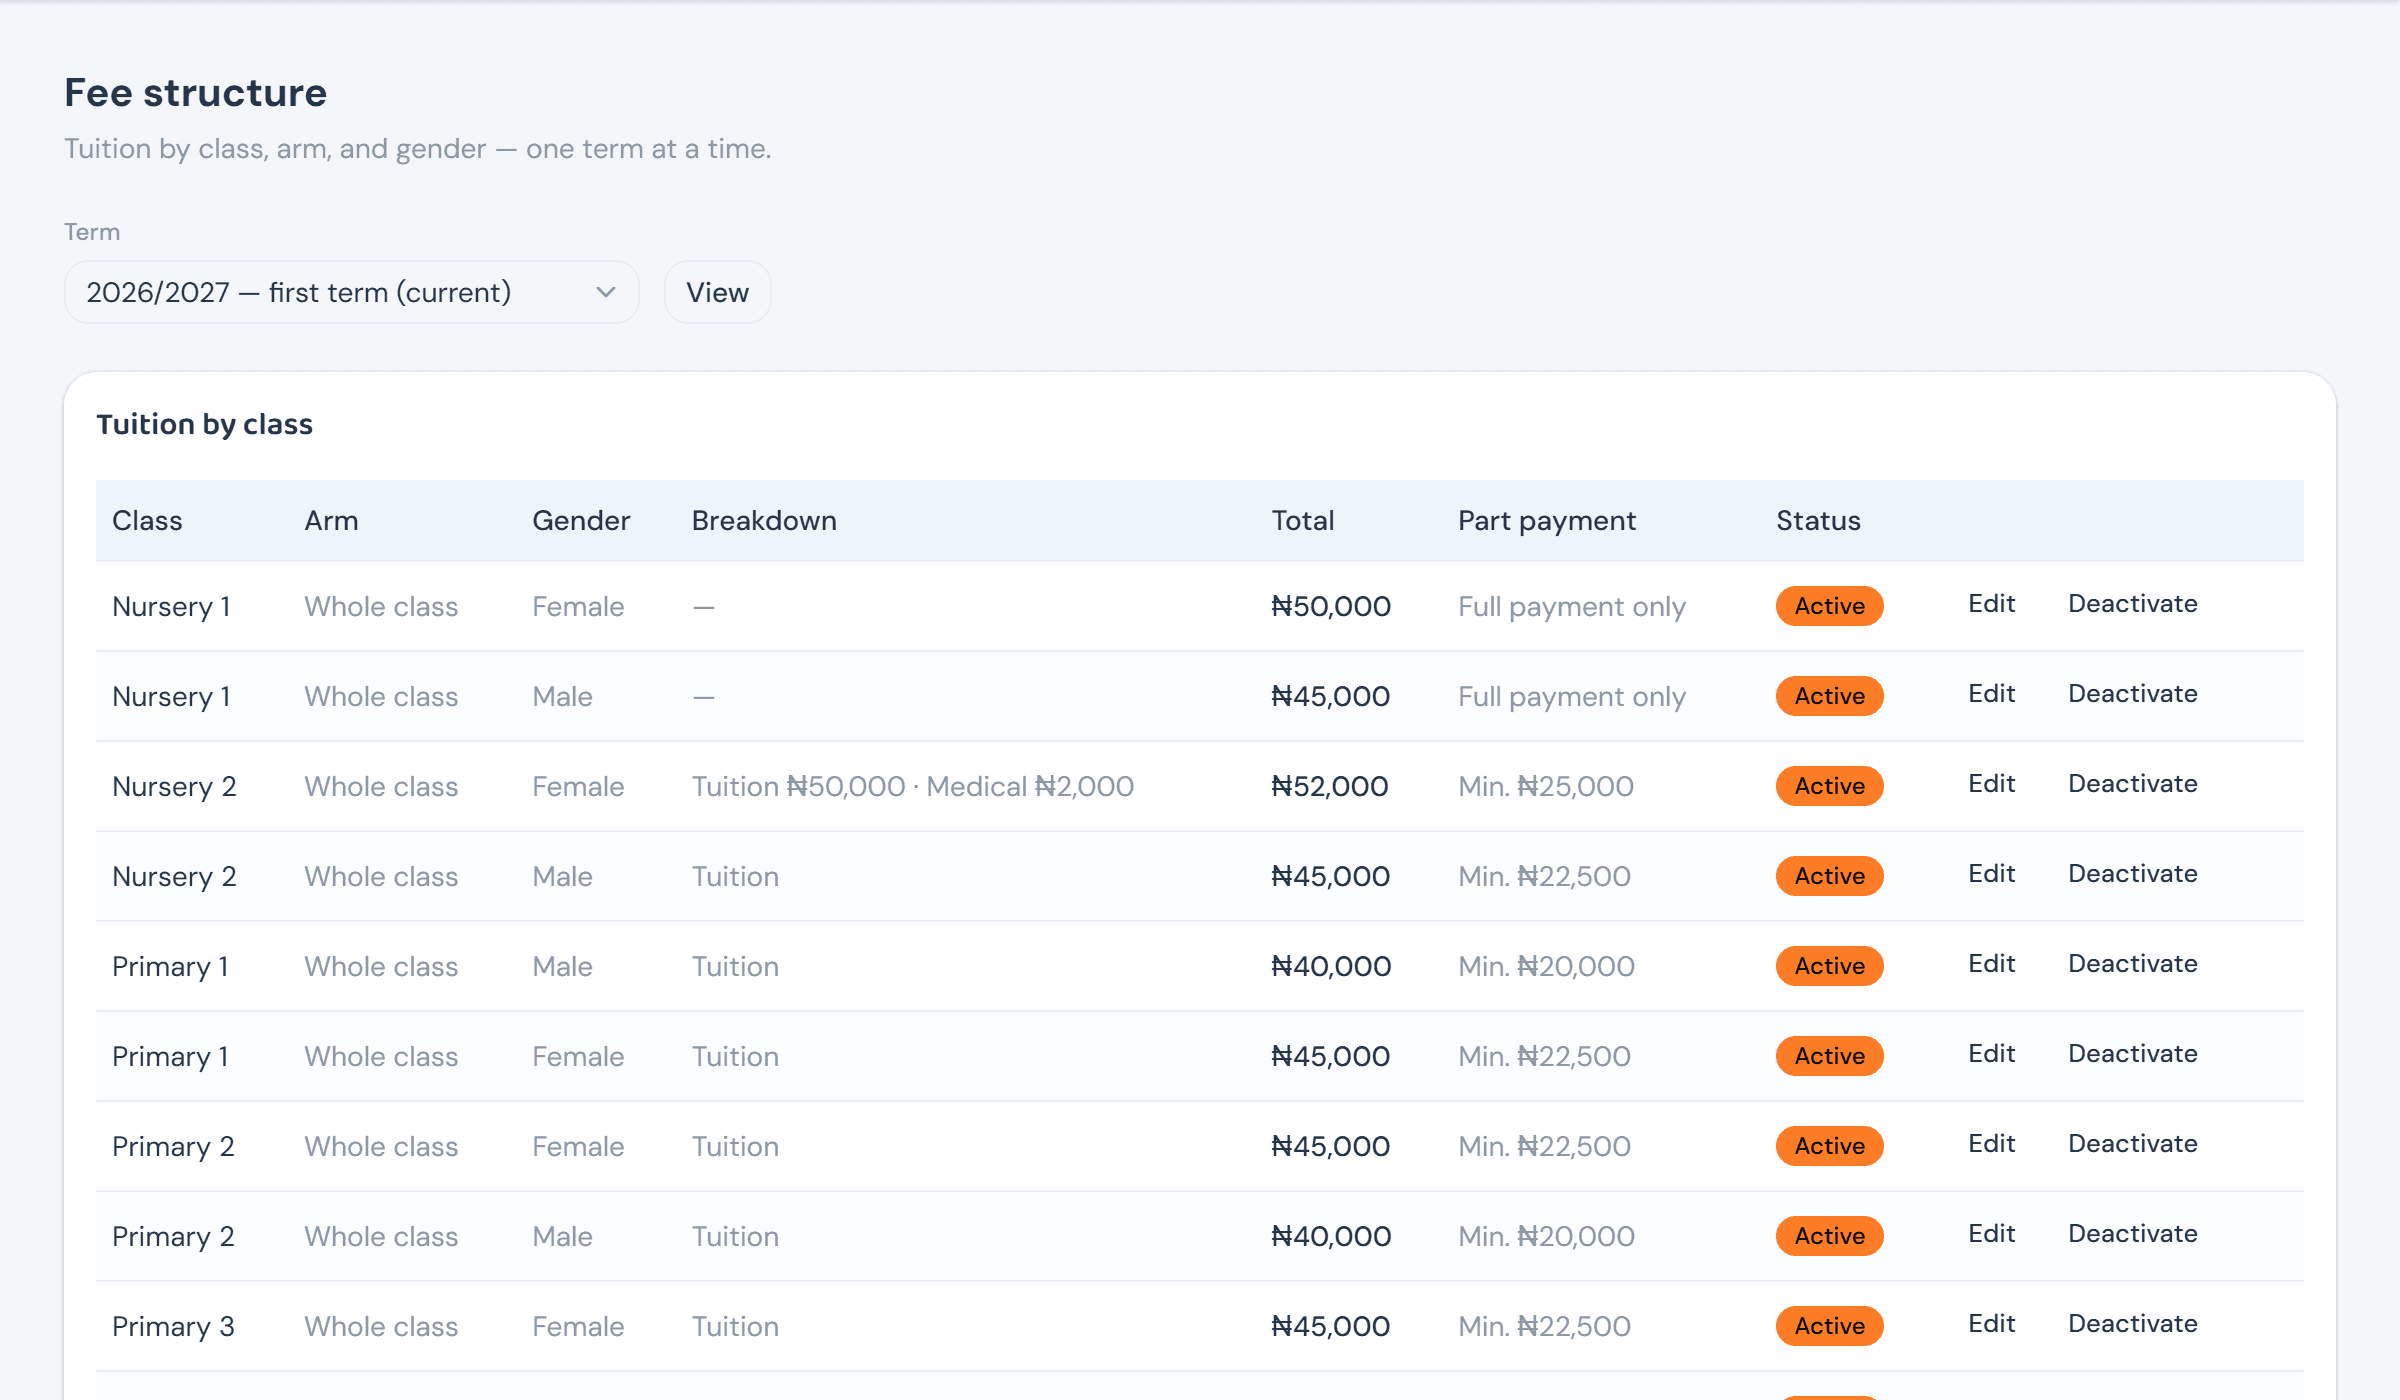Image resolution: width=2400 pixels, height=1400 pixels.
Task: Click the Primary 3 class cell
Action: coord(173,1326)
